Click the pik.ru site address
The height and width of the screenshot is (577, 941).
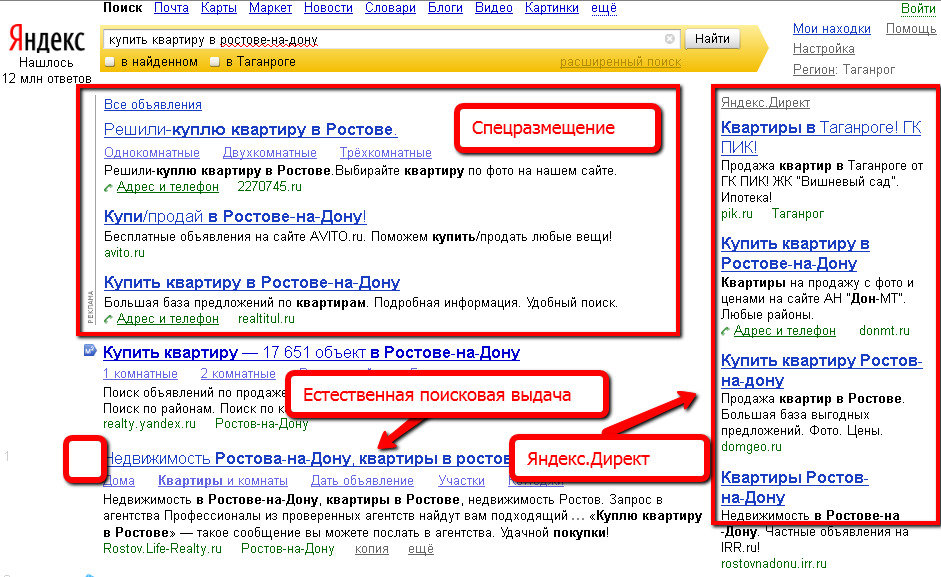pos(736,214)
